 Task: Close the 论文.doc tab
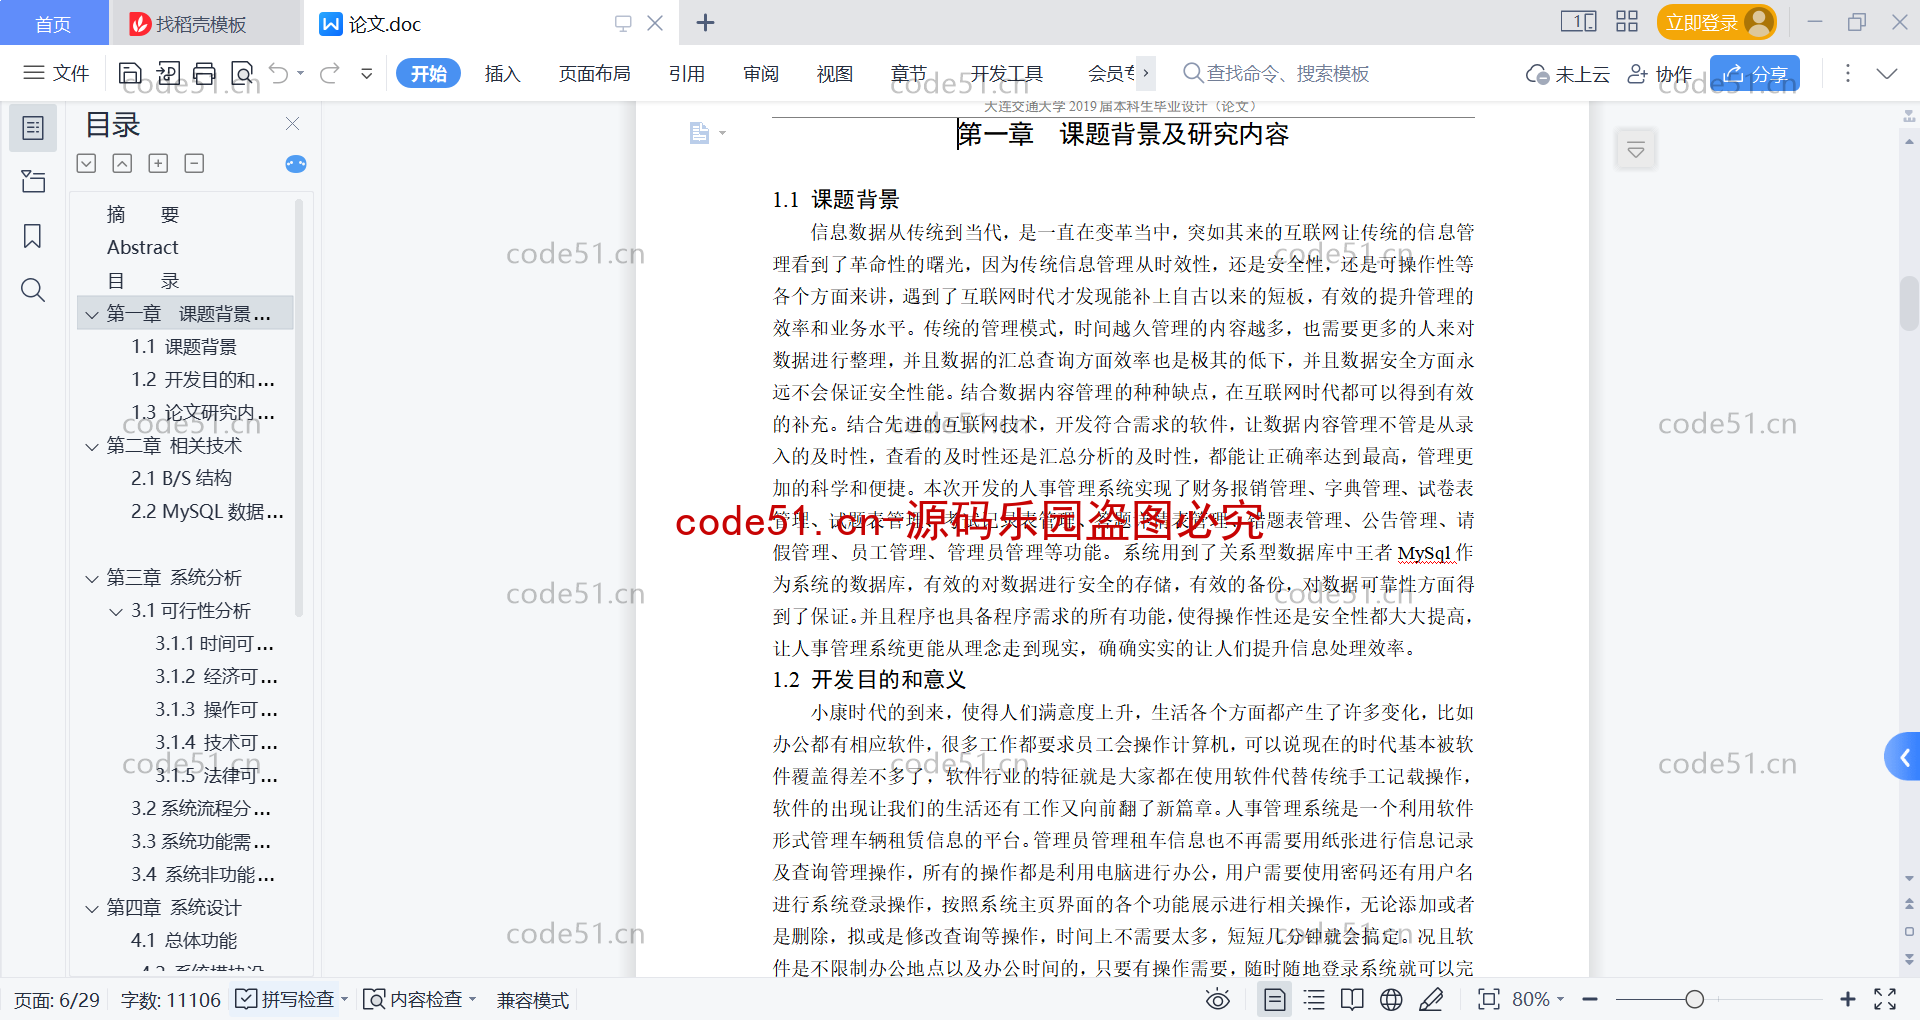click(x=655, y=23)
